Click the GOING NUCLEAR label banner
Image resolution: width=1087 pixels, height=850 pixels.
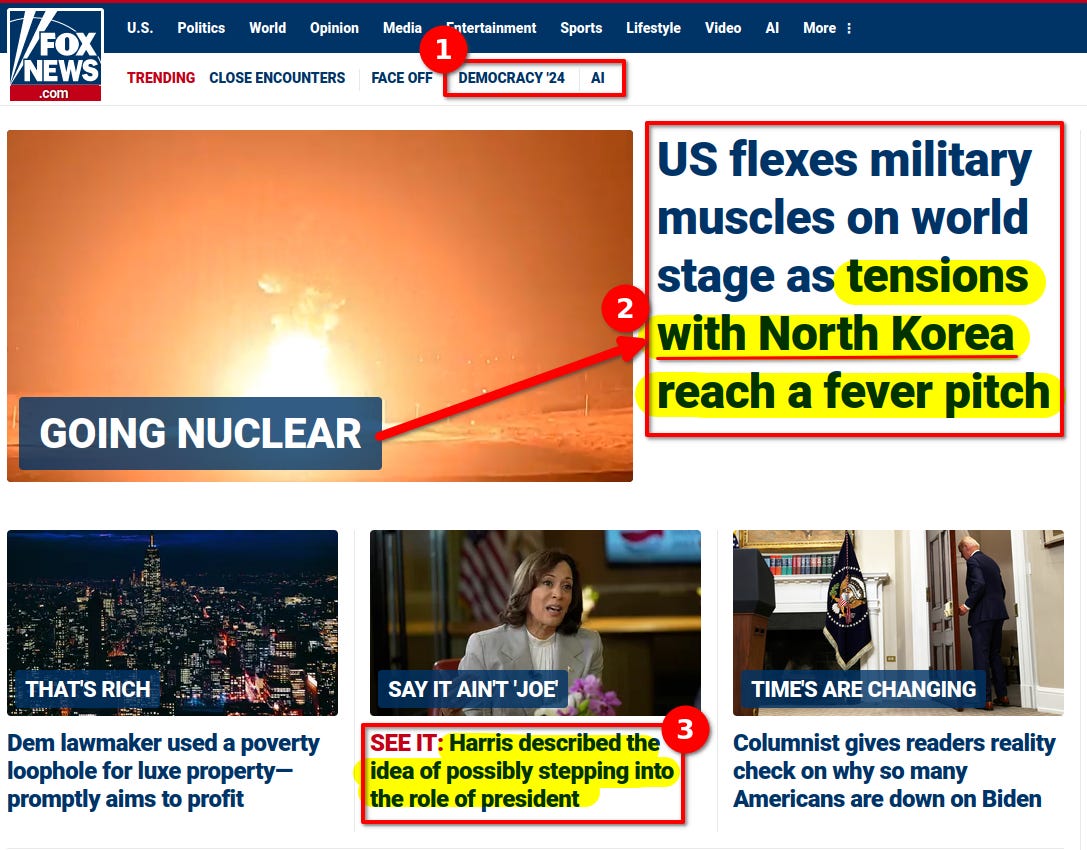(x=200, y=433)
